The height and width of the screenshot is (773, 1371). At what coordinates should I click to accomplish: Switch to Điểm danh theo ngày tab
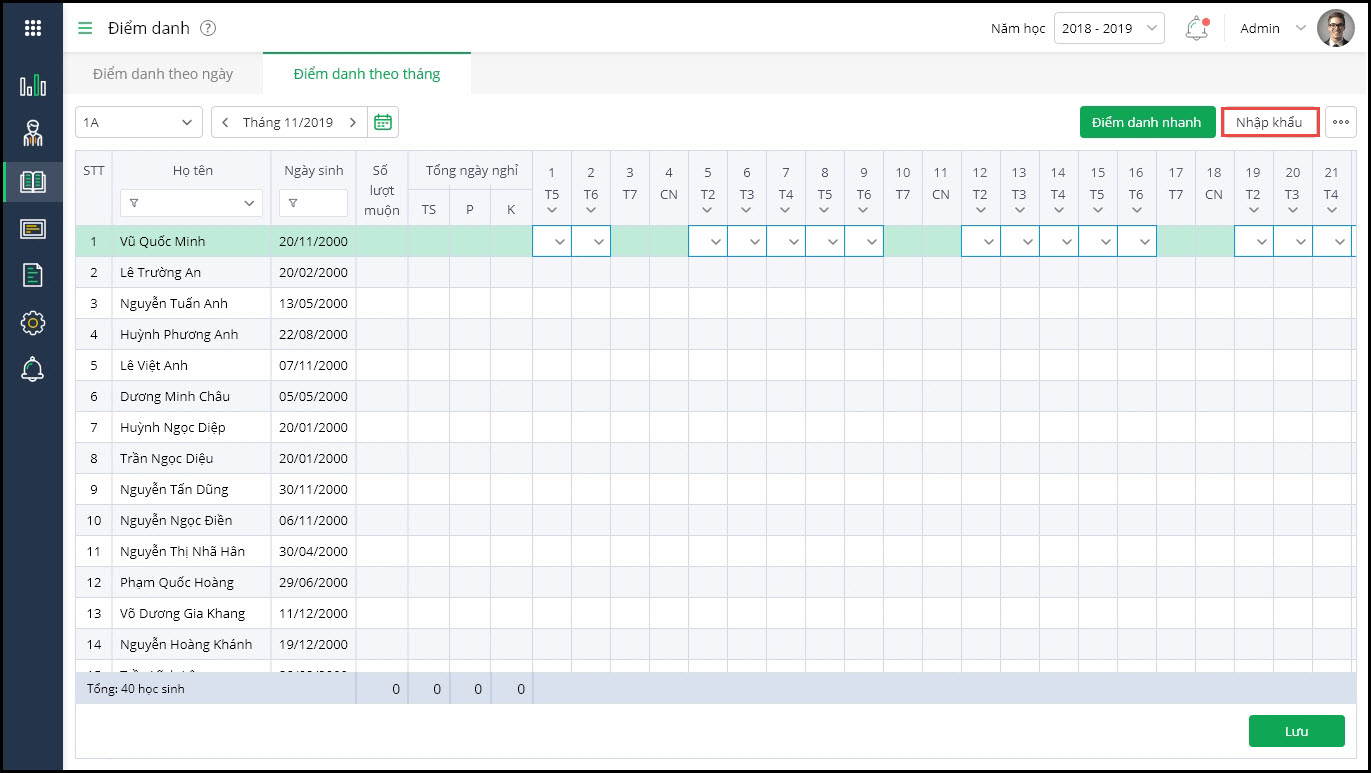(163, 74)
